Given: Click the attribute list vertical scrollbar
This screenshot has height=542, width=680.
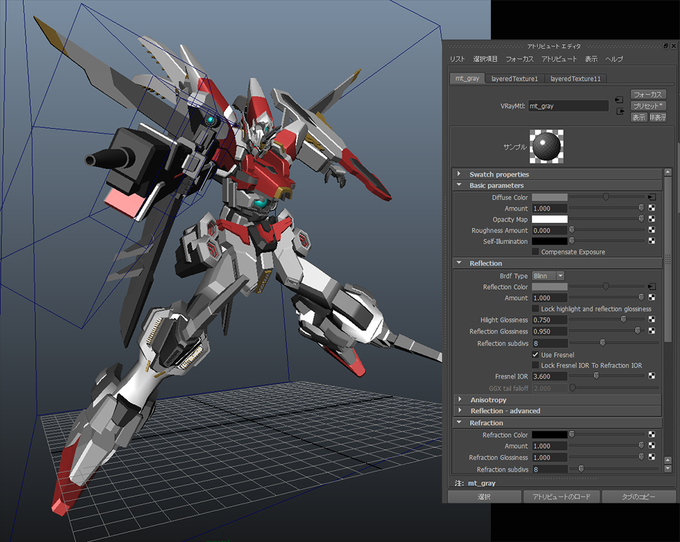Looking at the screenshot, I should (x=668, y=259).
